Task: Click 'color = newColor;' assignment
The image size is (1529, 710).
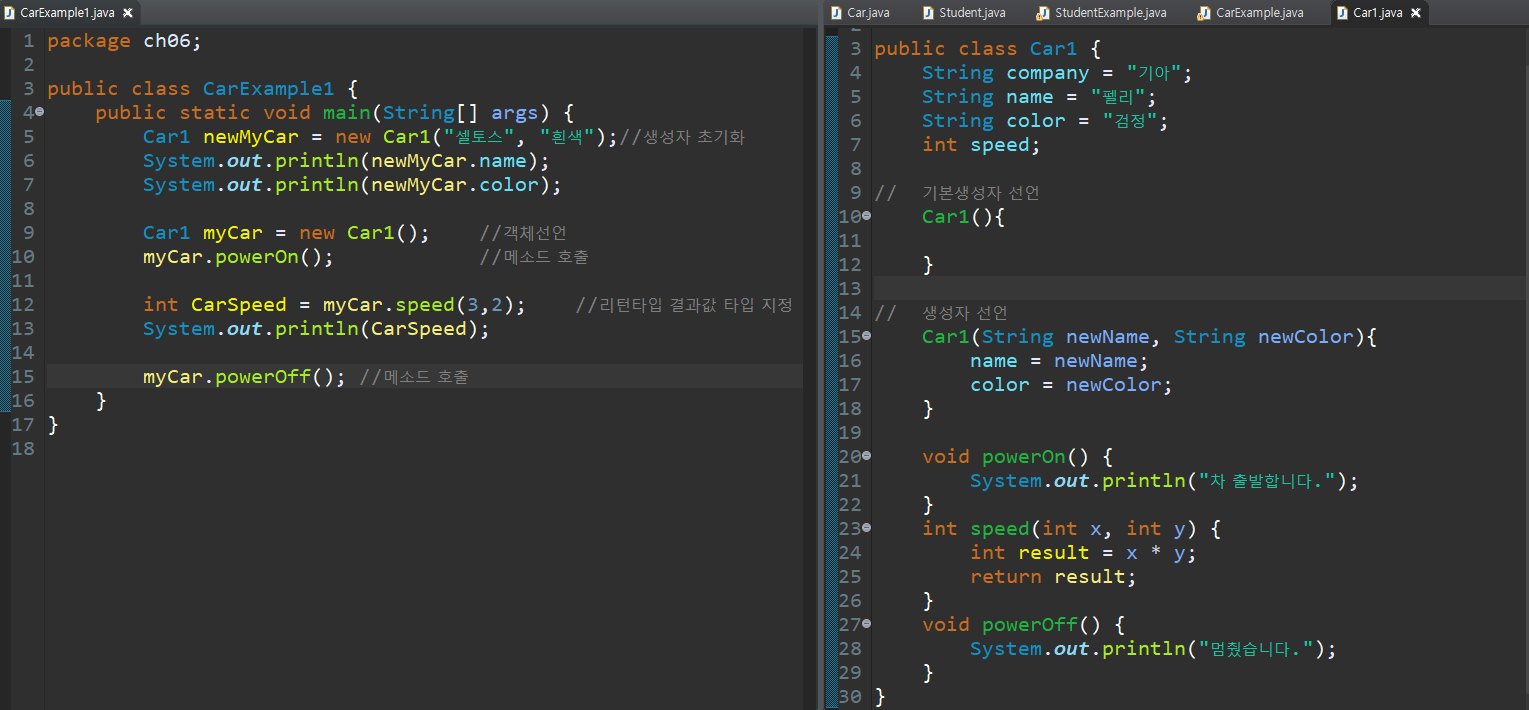Action: pyautogui.click(x=1071, y=385)
